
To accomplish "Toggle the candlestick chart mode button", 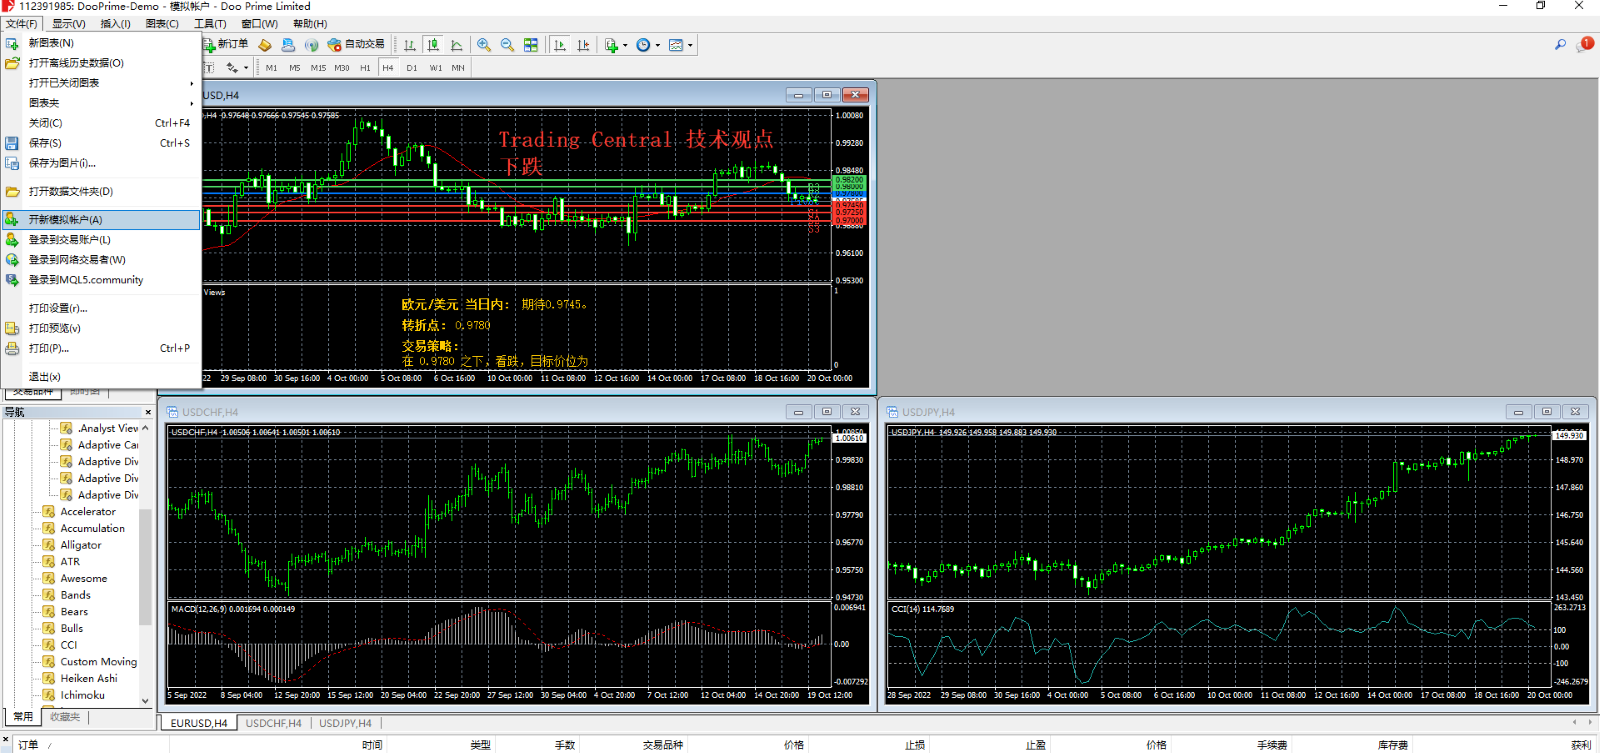I will 433,45.
